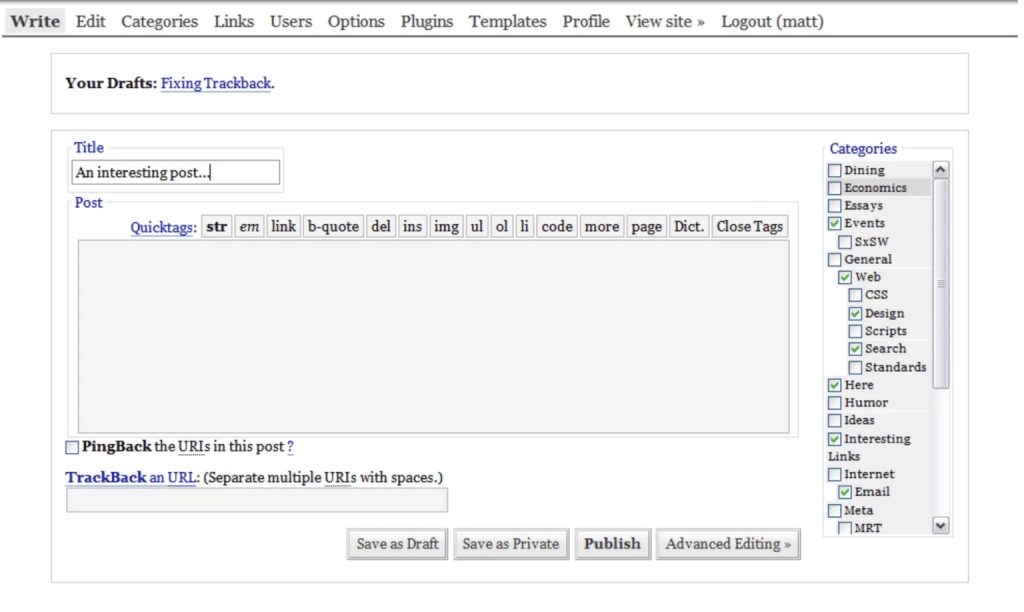The height and width of the screenshot is (612, 1024).
Task: Click "Advanced Editing »" to expand editing options
Action: pyautogui.click(x=728, y=544)
